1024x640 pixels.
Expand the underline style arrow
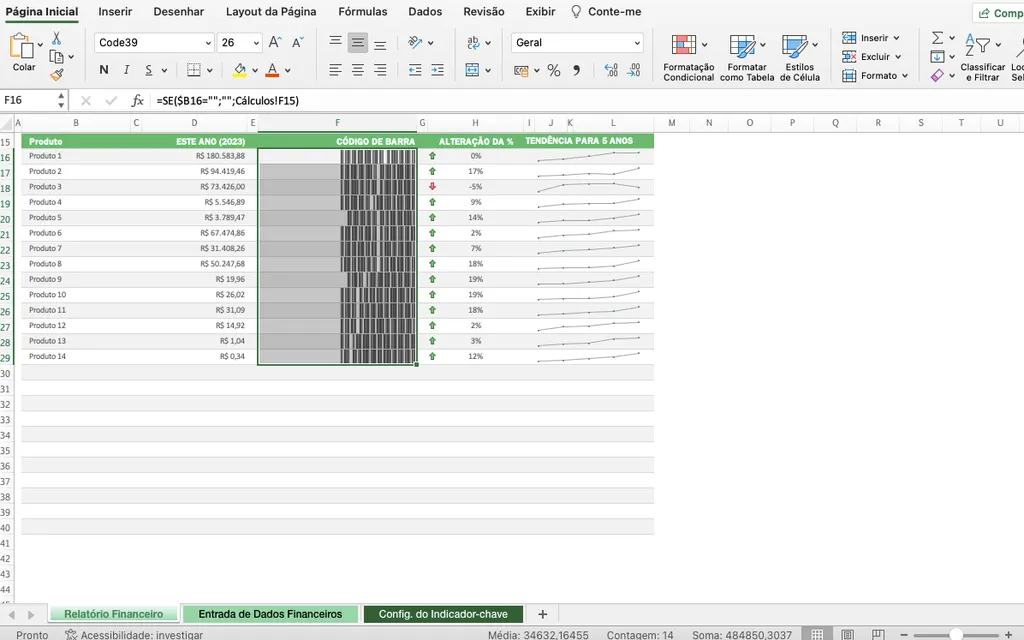tap(164, 71)
